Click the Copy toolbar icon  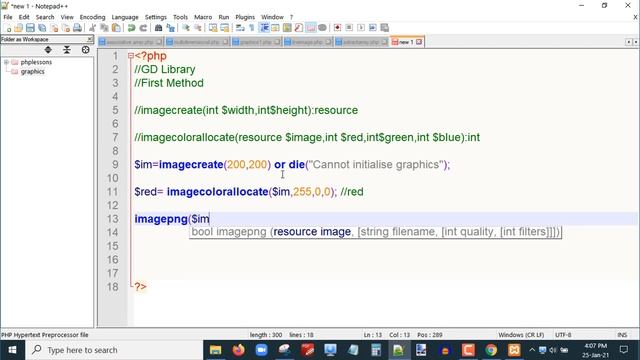click(x=104, y=28)
